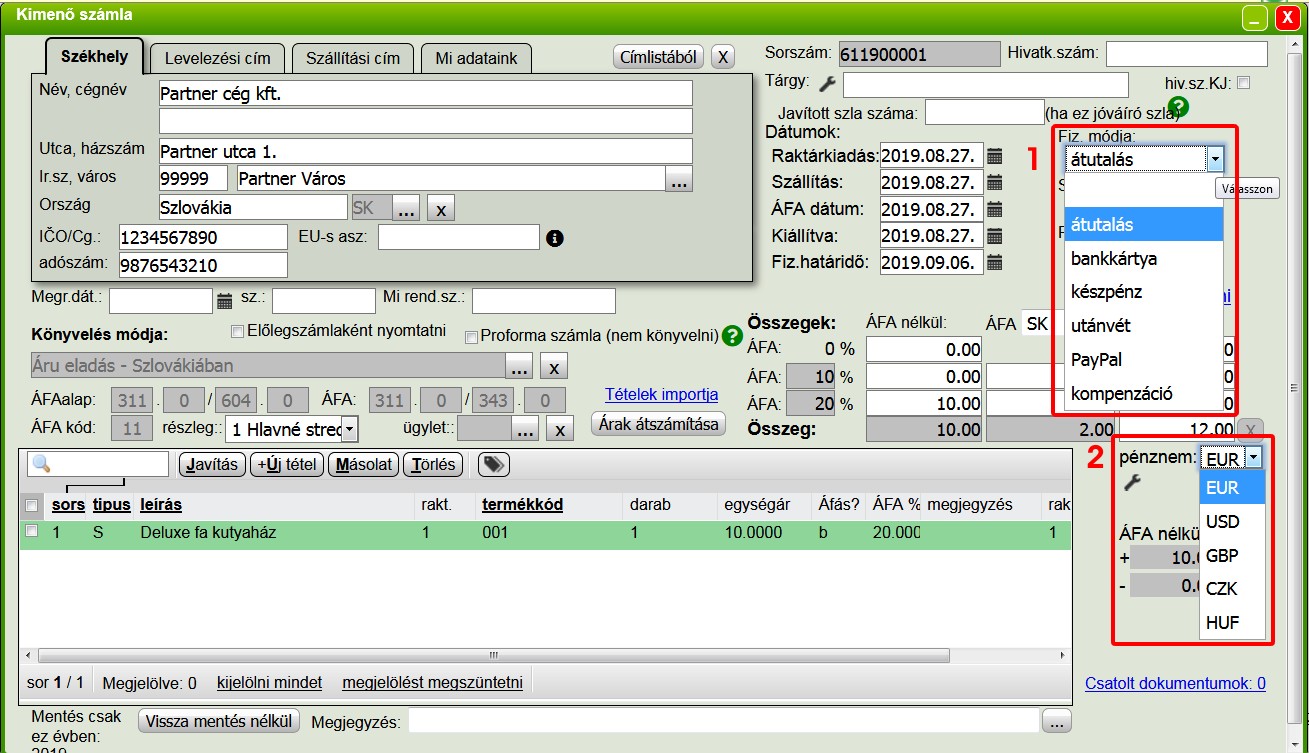This screenshot has width=1309, height=753.
Task: Open the Szállítási cím tab
Action: pyautogui.click(x=353, y=58)
